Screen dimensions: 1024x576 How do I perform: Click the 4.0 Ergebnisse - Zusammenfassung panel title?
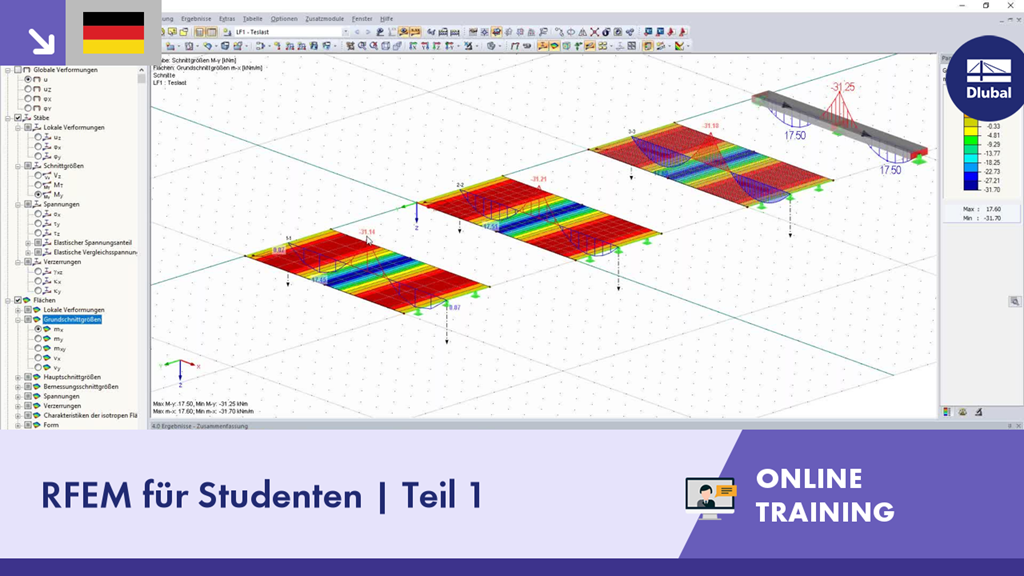pos(200,426)
